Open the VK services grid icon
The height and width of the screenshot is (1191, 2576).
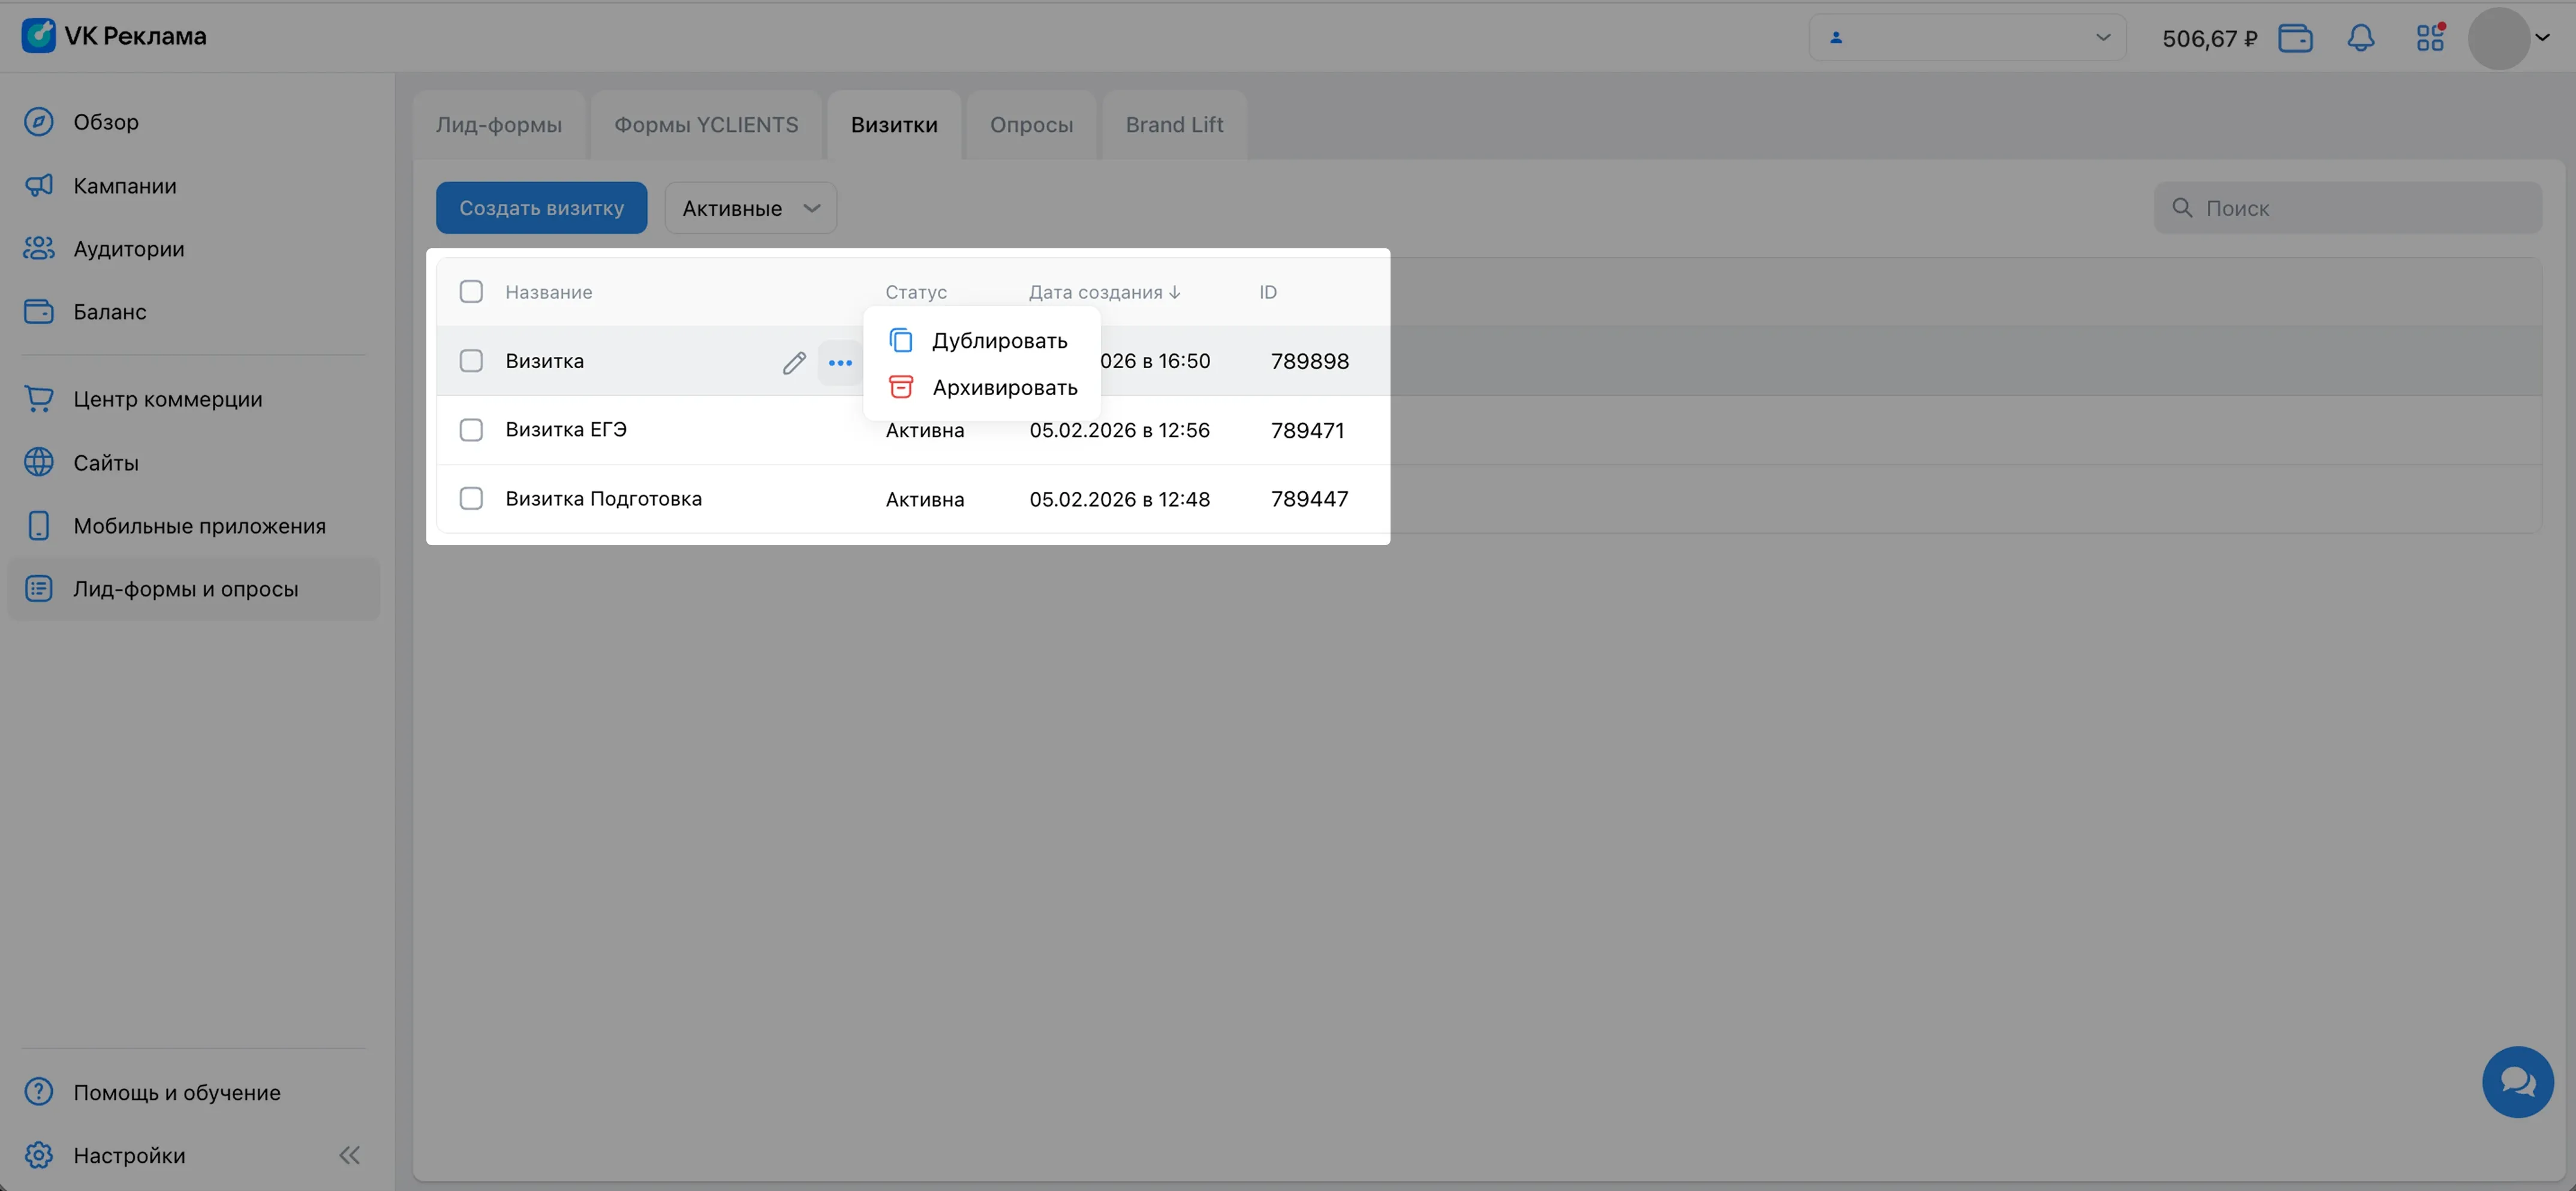(x=2430, y=38)
